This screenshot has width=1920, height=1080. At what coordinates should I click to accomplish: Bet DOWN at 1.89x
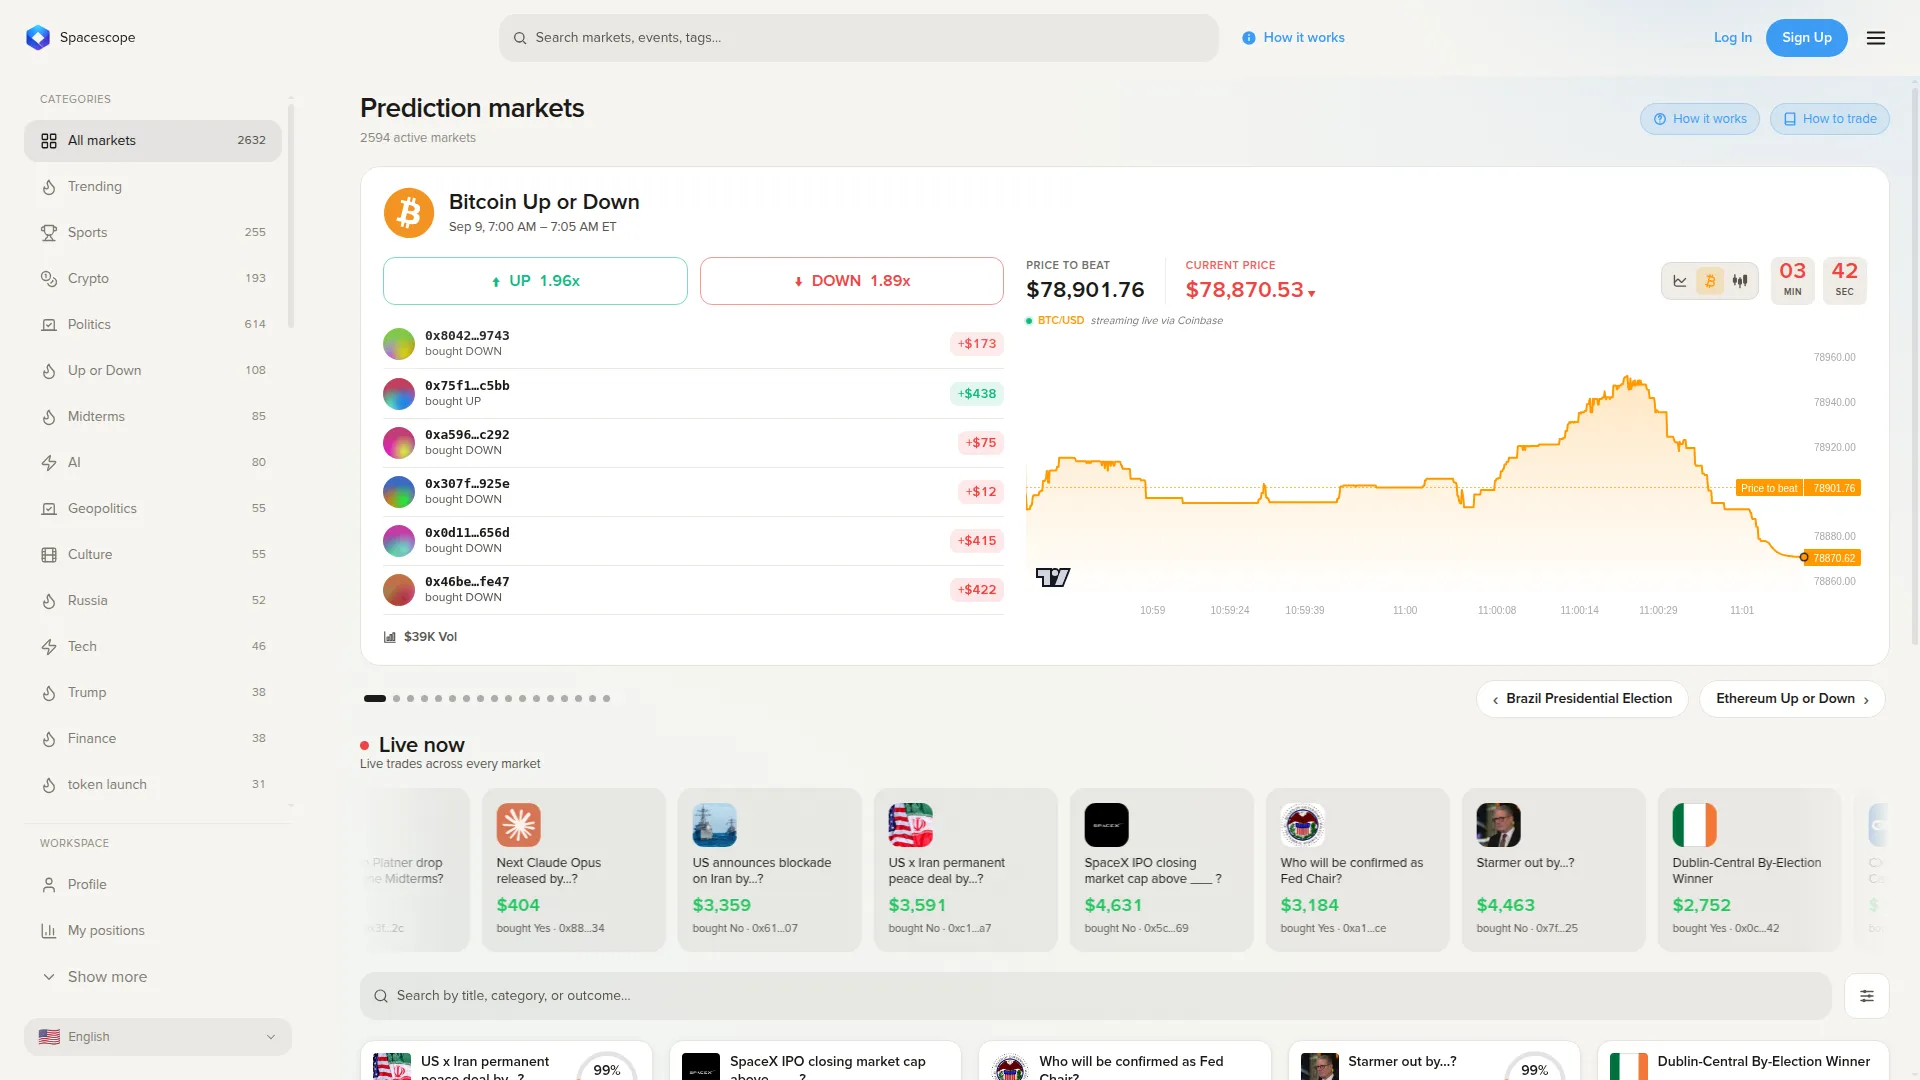852,281
